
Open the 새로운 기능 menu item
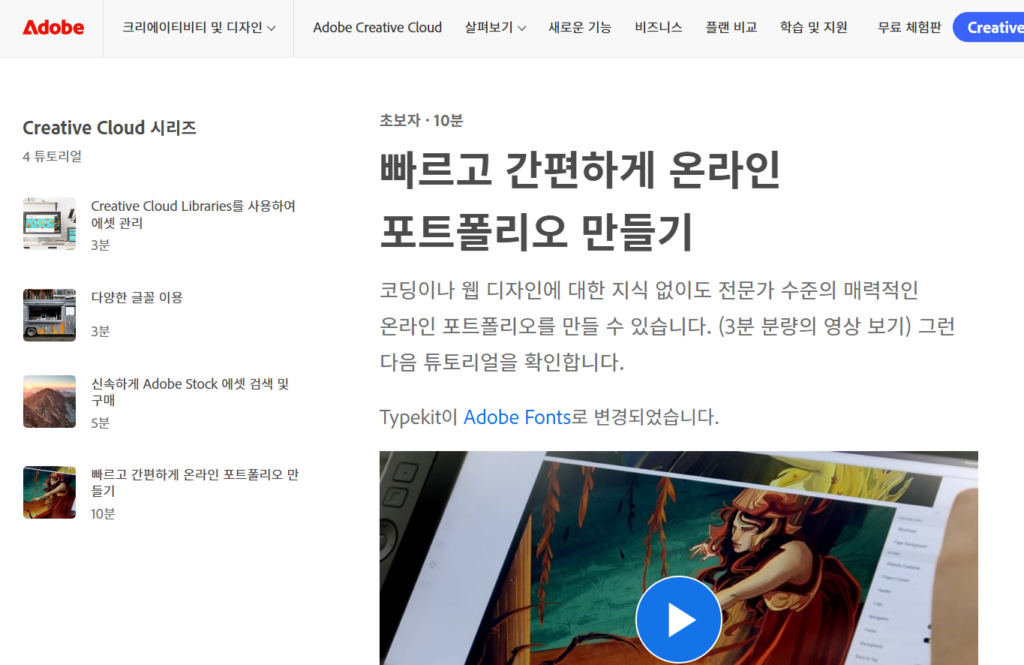point(580,27)
